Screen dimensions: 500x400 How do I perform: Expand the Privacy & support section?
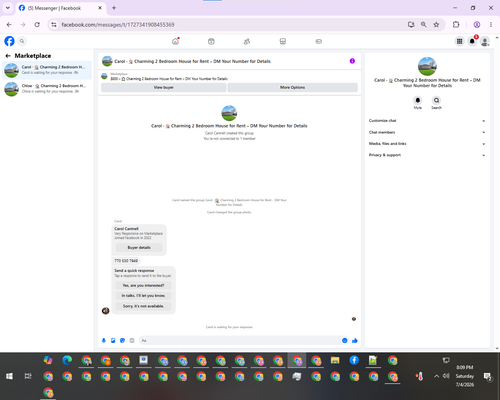[x=427, y=155]
